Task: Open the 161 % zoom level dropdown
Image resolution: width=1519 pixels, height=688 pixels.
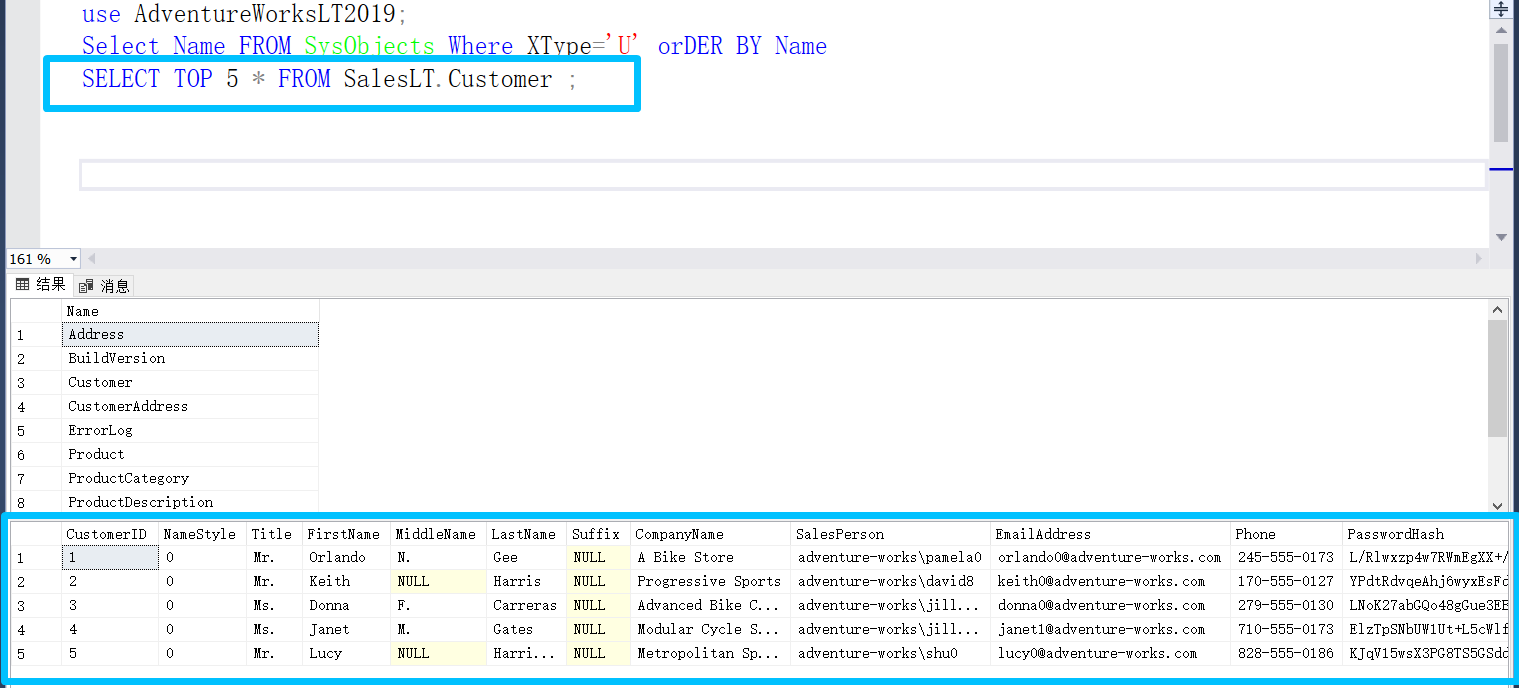Action: click(x=73, y=259)
